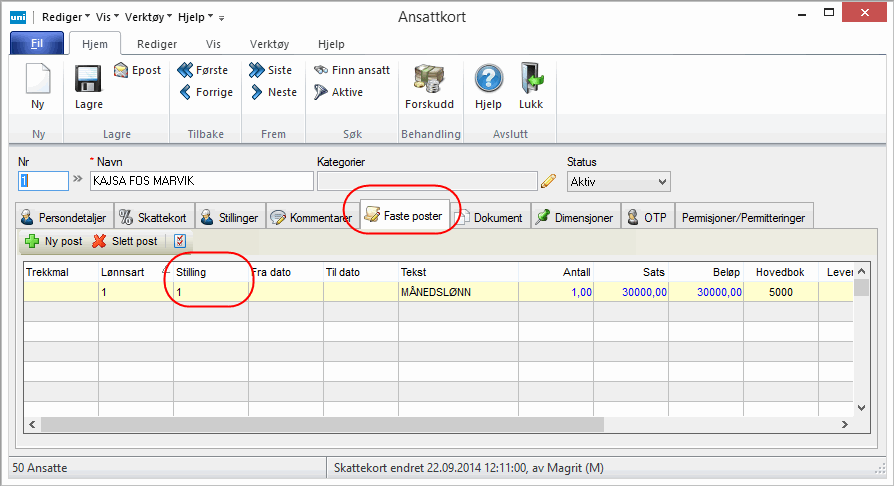
Task: Add a new entry with Ny post
Action: pos(53,241)
